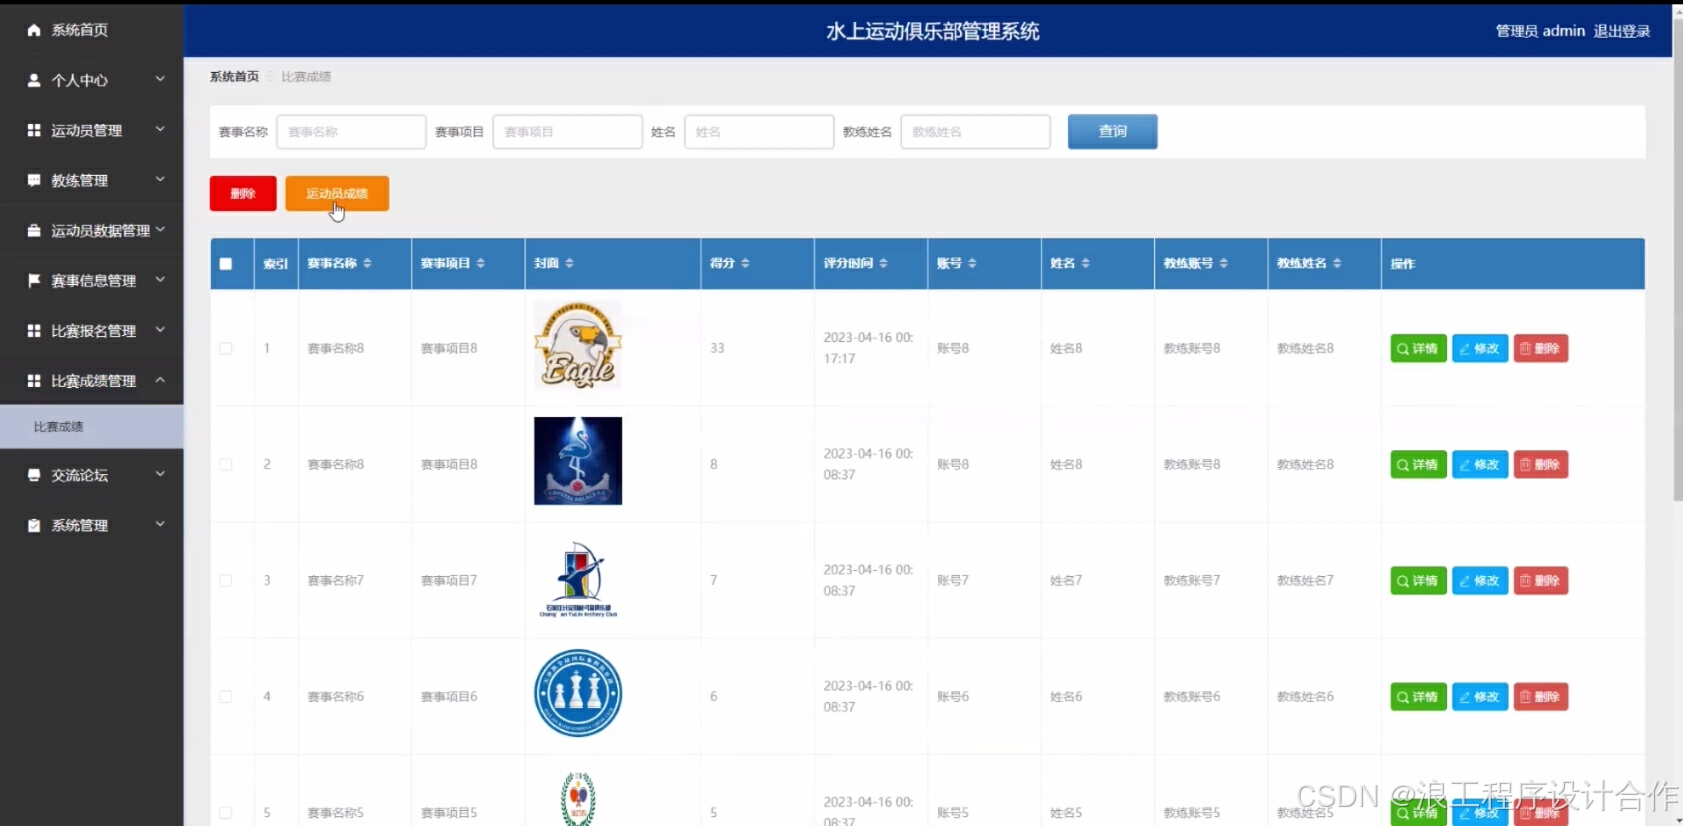Viewport: 1683px width, 826px height.
Task: Open 详情 for row 2
Action: click(1418, 464)
